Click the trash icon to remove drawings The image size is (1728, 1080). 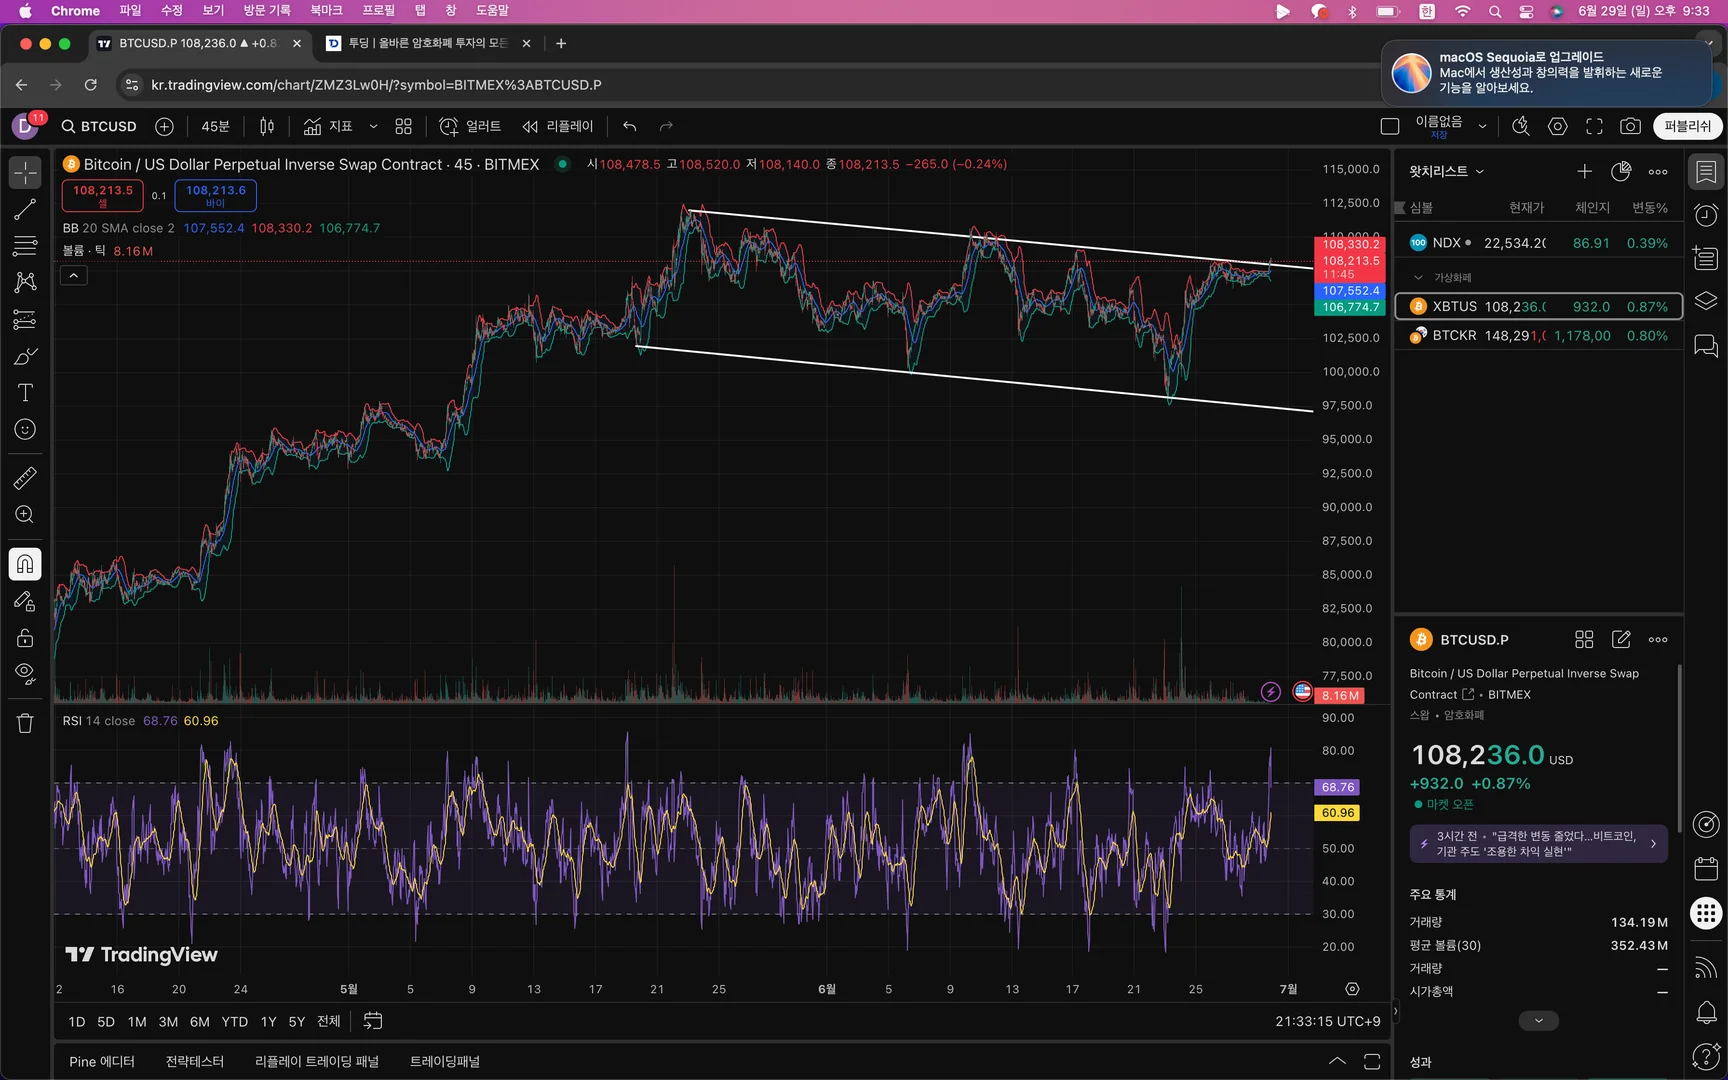coord(25,723)
